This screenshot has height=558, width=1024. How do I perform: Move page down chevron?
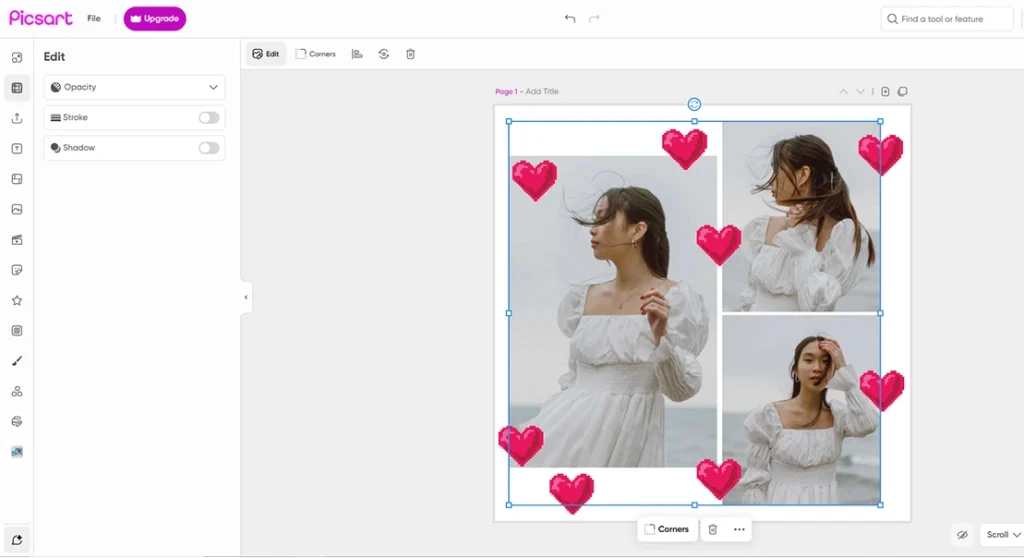click(x=860, y=92)
